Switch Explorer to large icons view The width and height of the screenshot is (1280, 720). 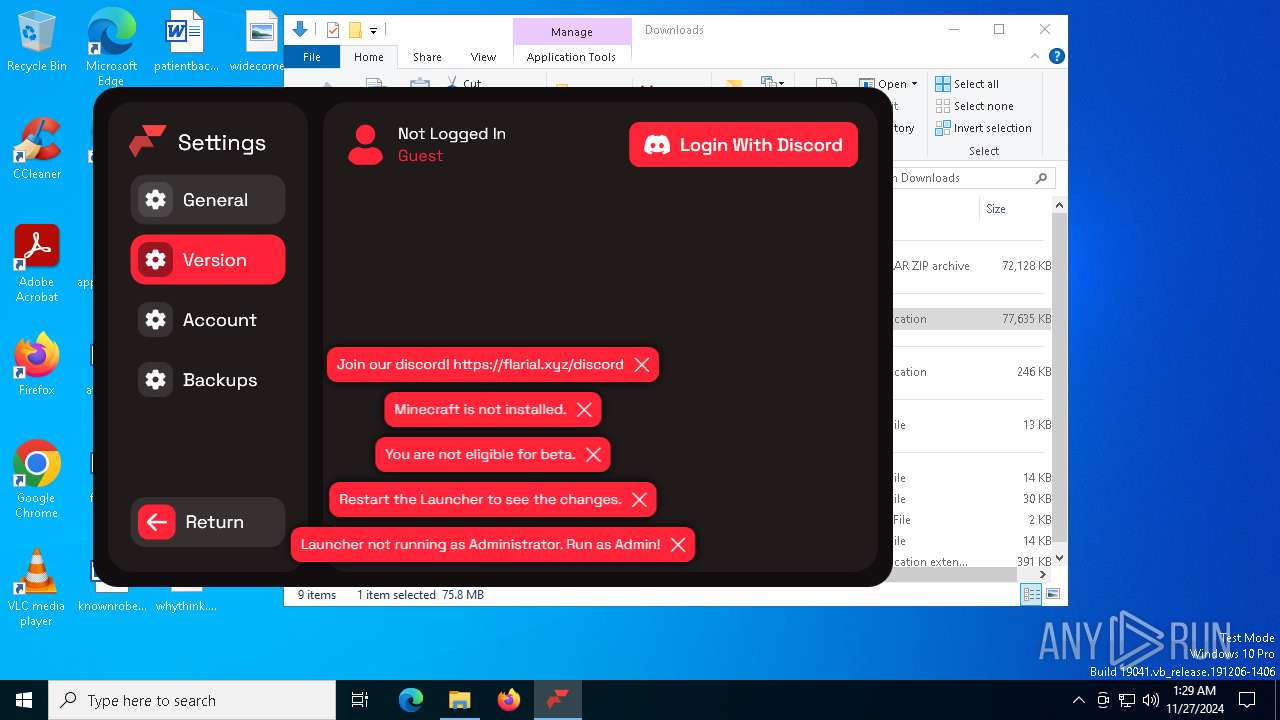point(1052,595)
